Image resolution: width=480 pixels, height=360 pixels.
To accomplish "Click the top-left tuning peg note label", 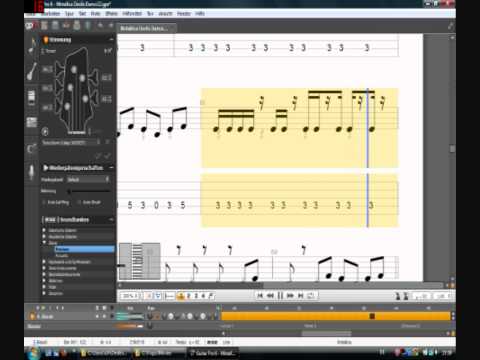I will click(47, 69).
